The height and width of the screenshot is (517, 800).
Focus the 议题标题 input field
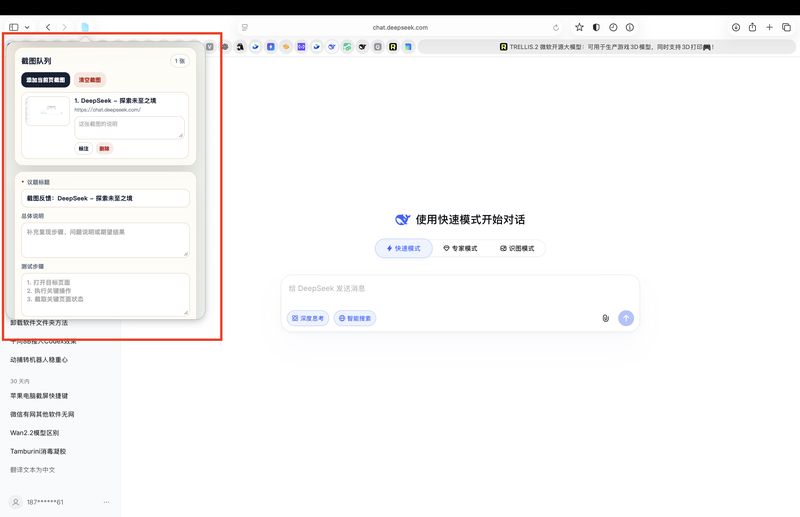[105, 198]
